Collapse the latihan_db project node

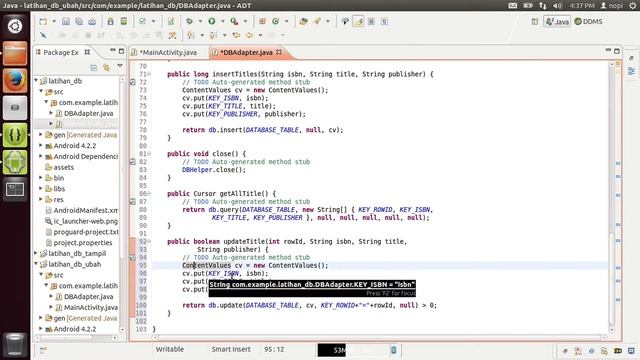tap(36, 80)
